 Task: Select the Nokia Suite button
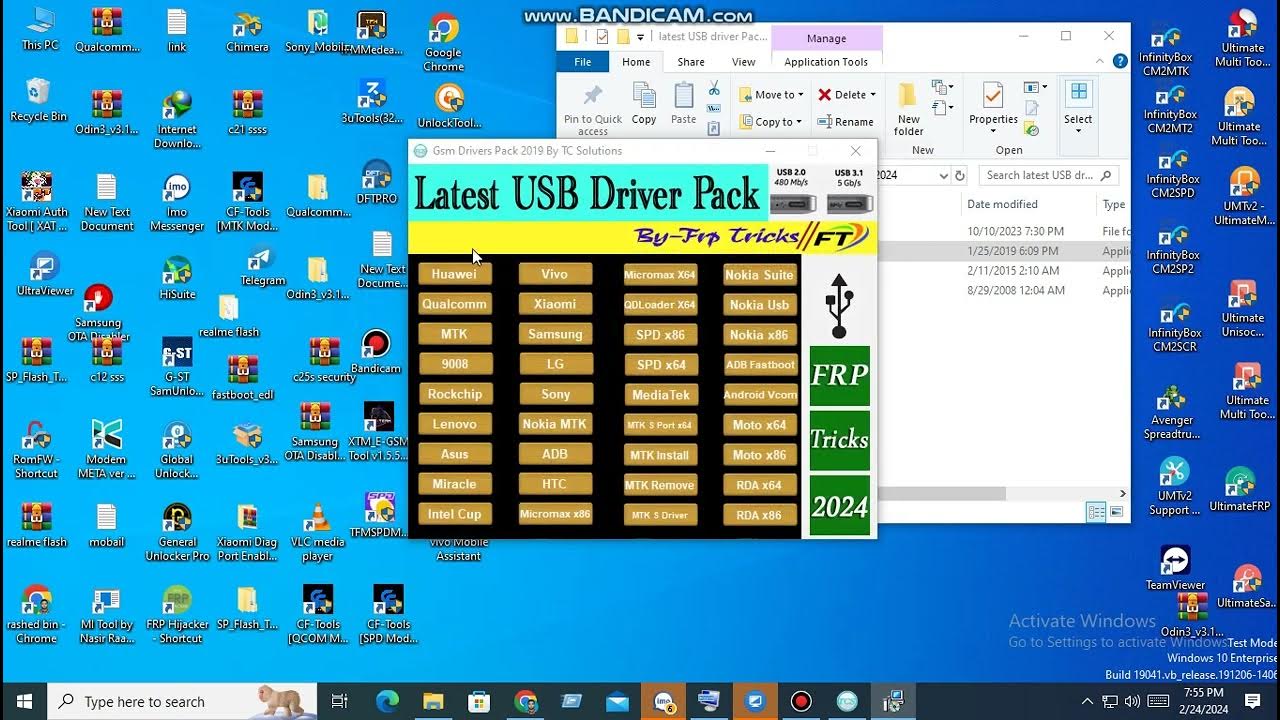tap(760, 274)
